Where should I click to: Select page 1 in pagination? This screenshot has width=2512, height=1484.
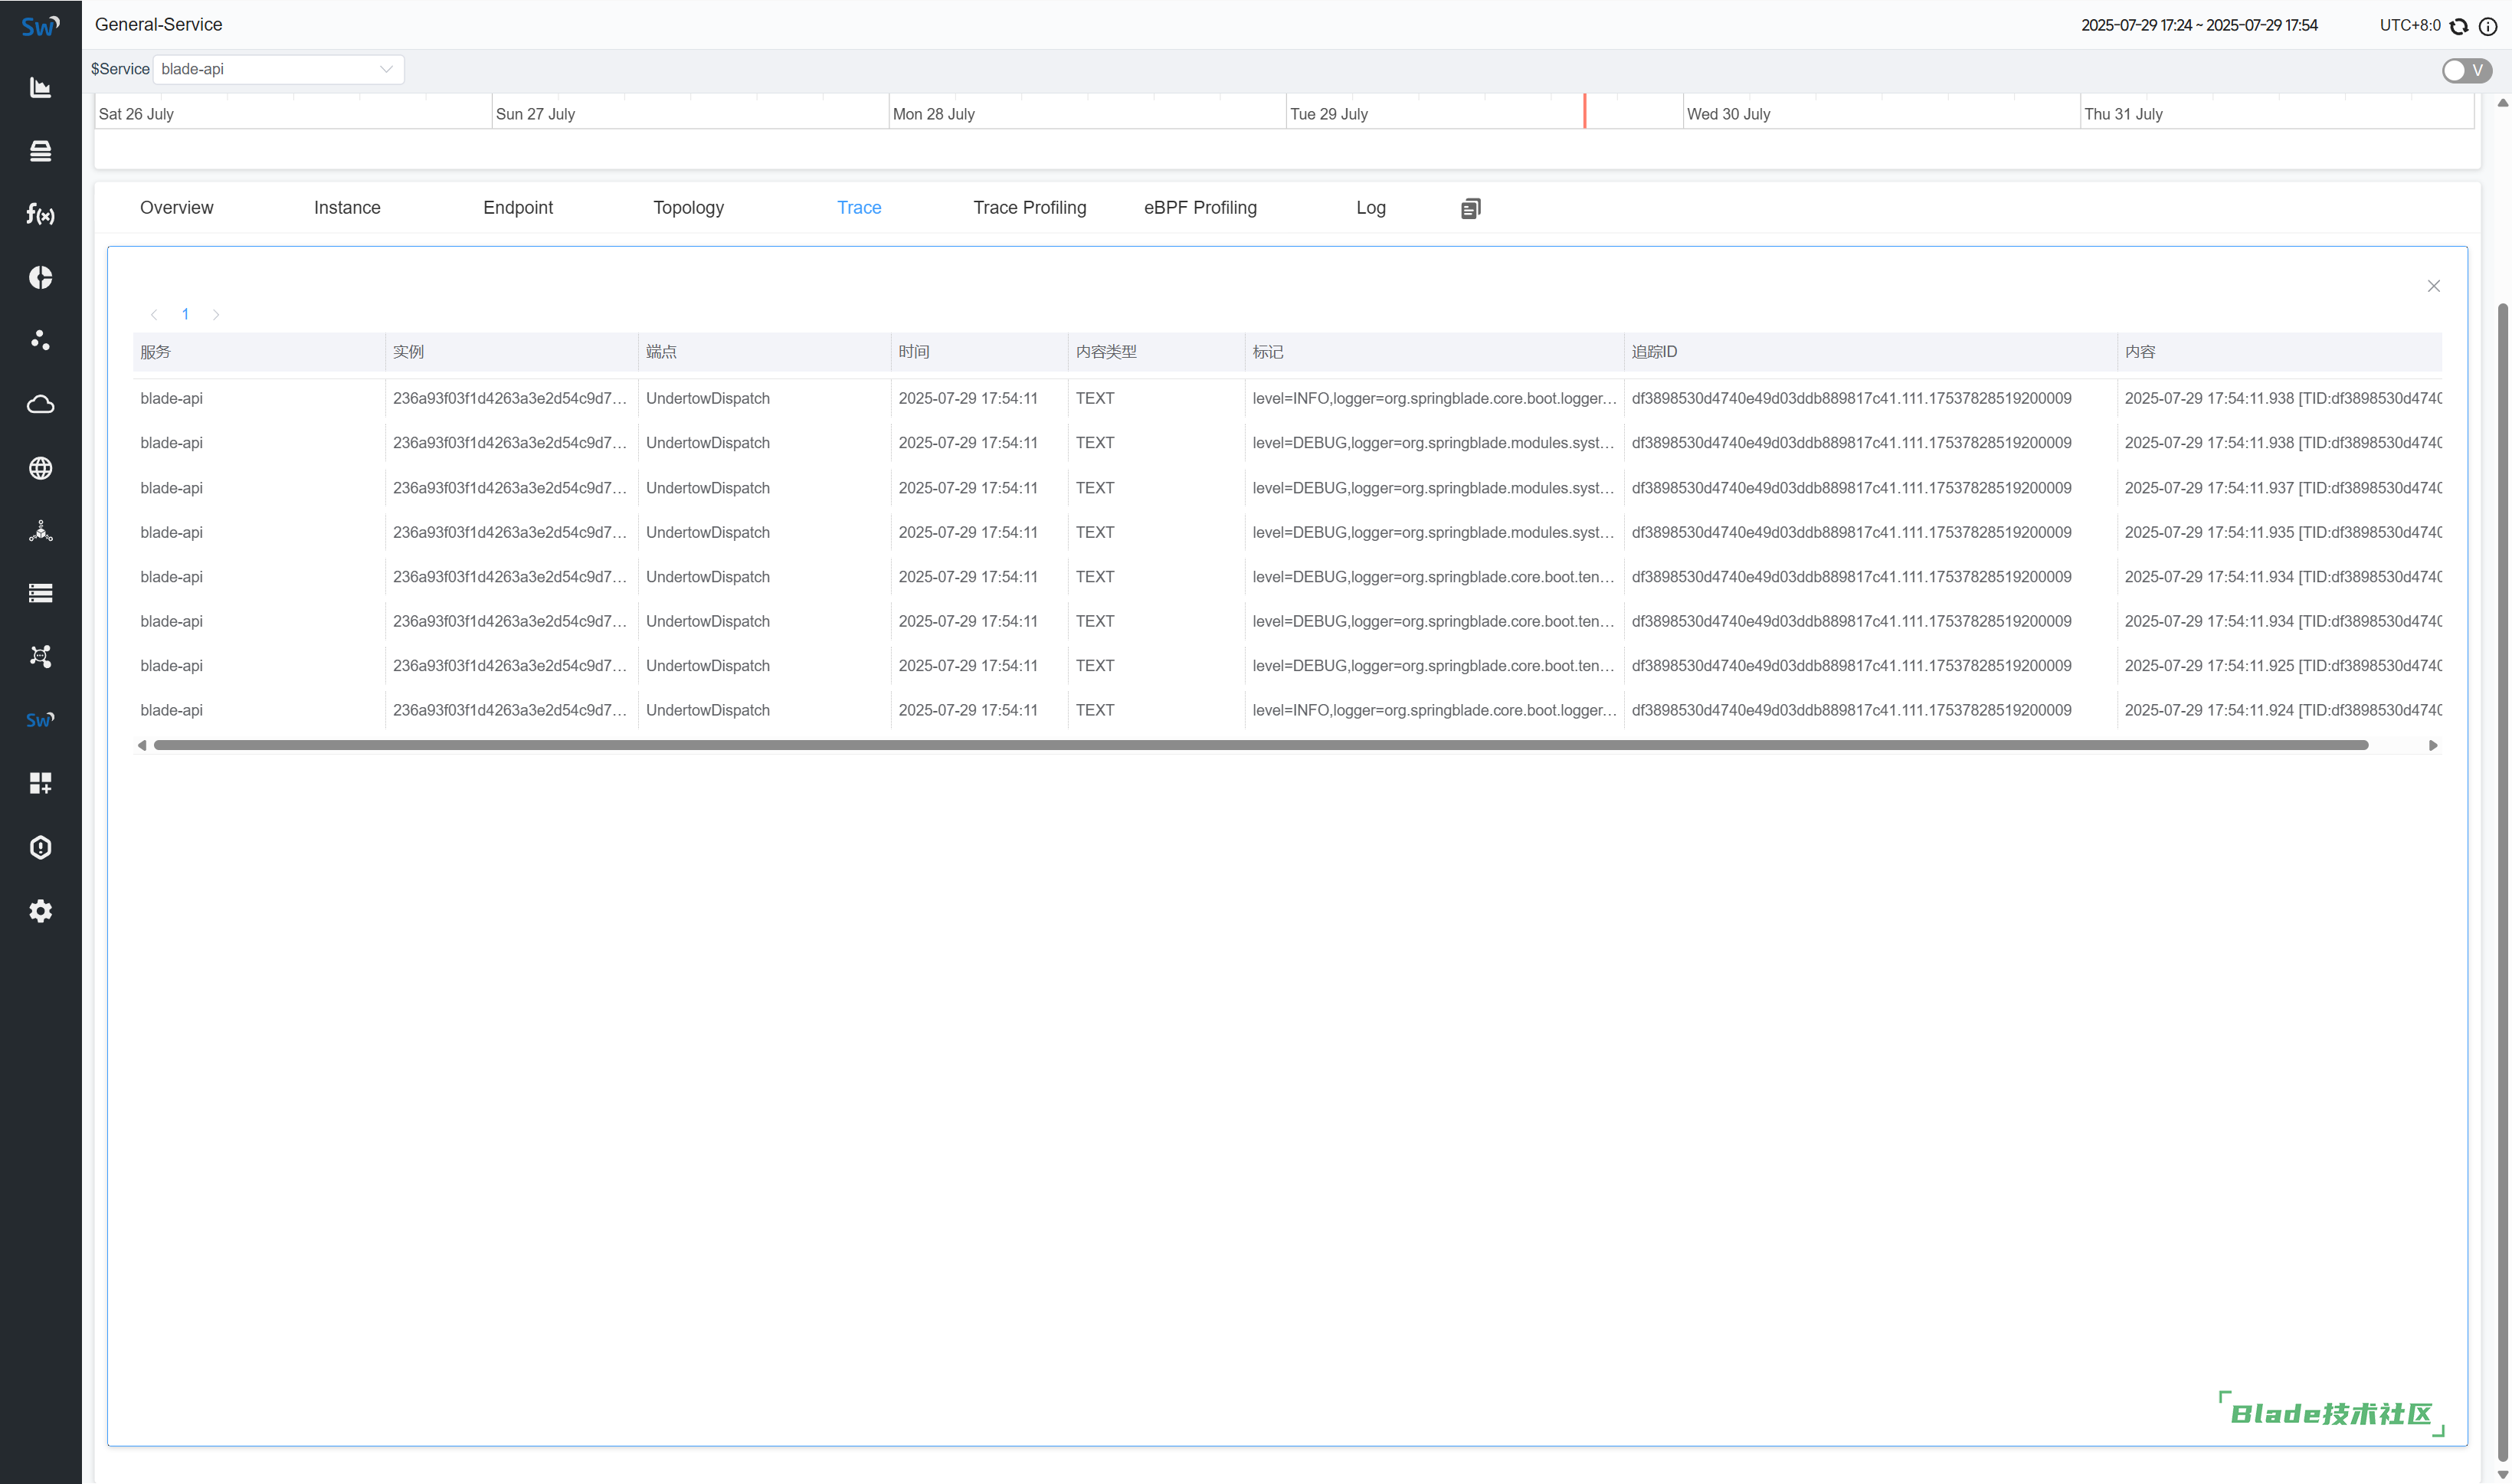point(185,314)
